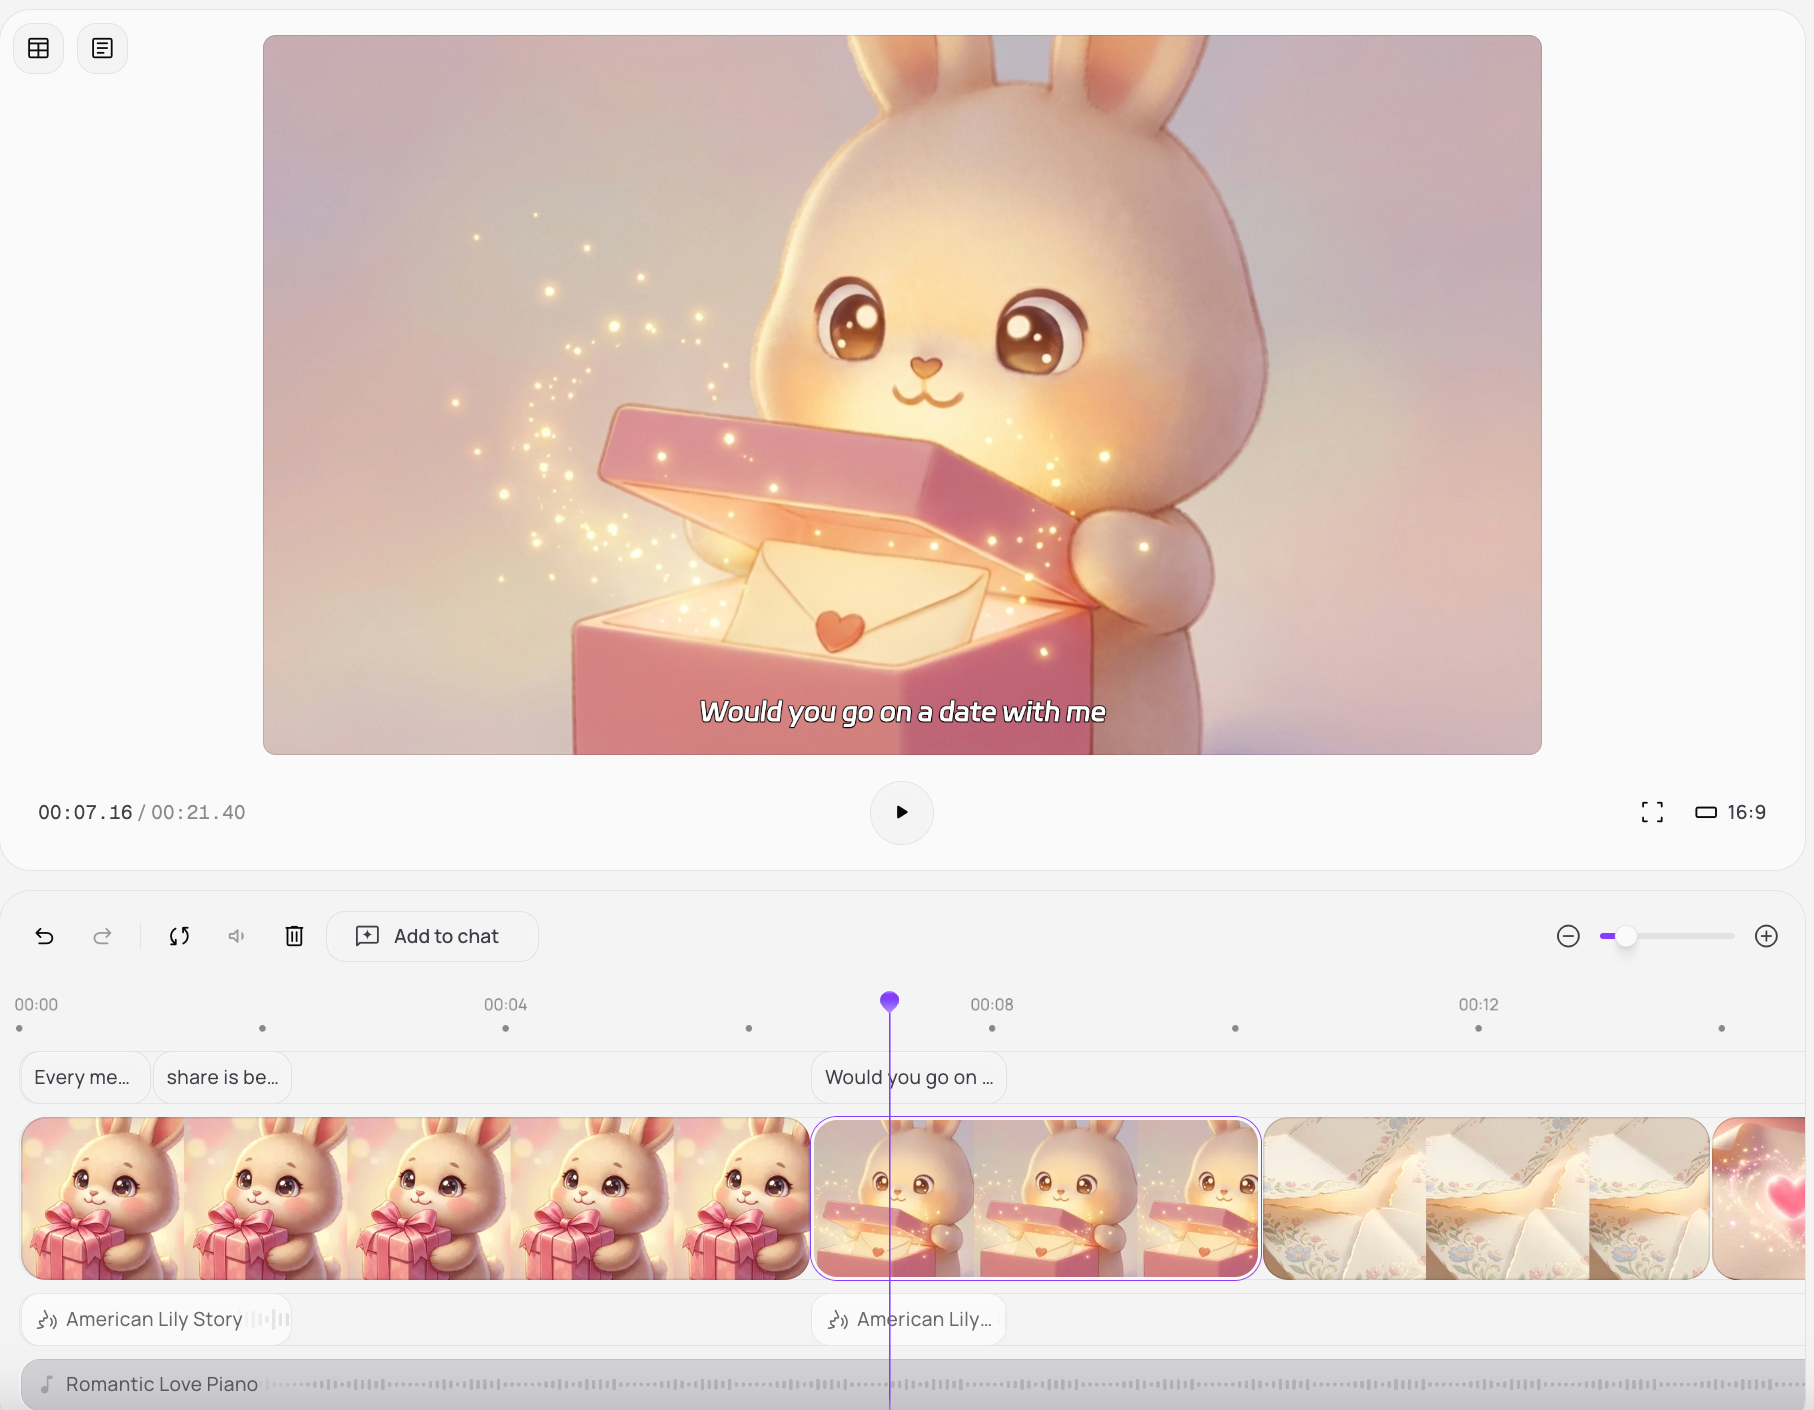The image size is (1814, 1410).
Task: Open the script text view icon
Action: (x=102, y=48)
